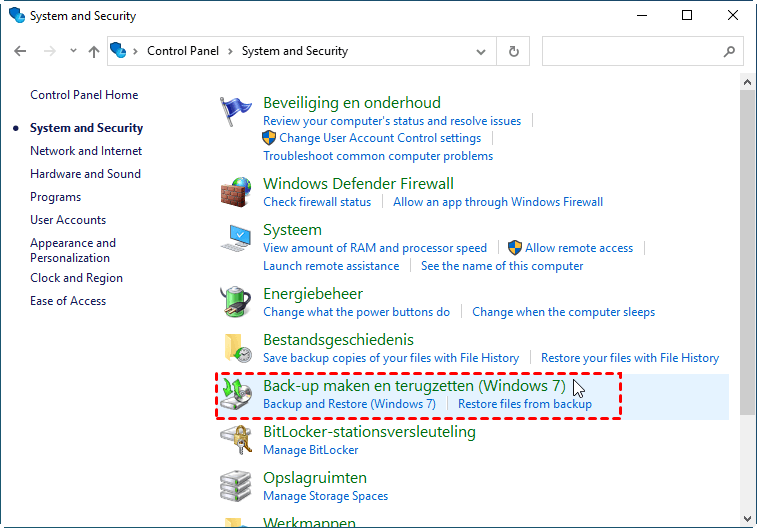Refresh the Control Panel view

pyautogui.click(x=514, y=51)
